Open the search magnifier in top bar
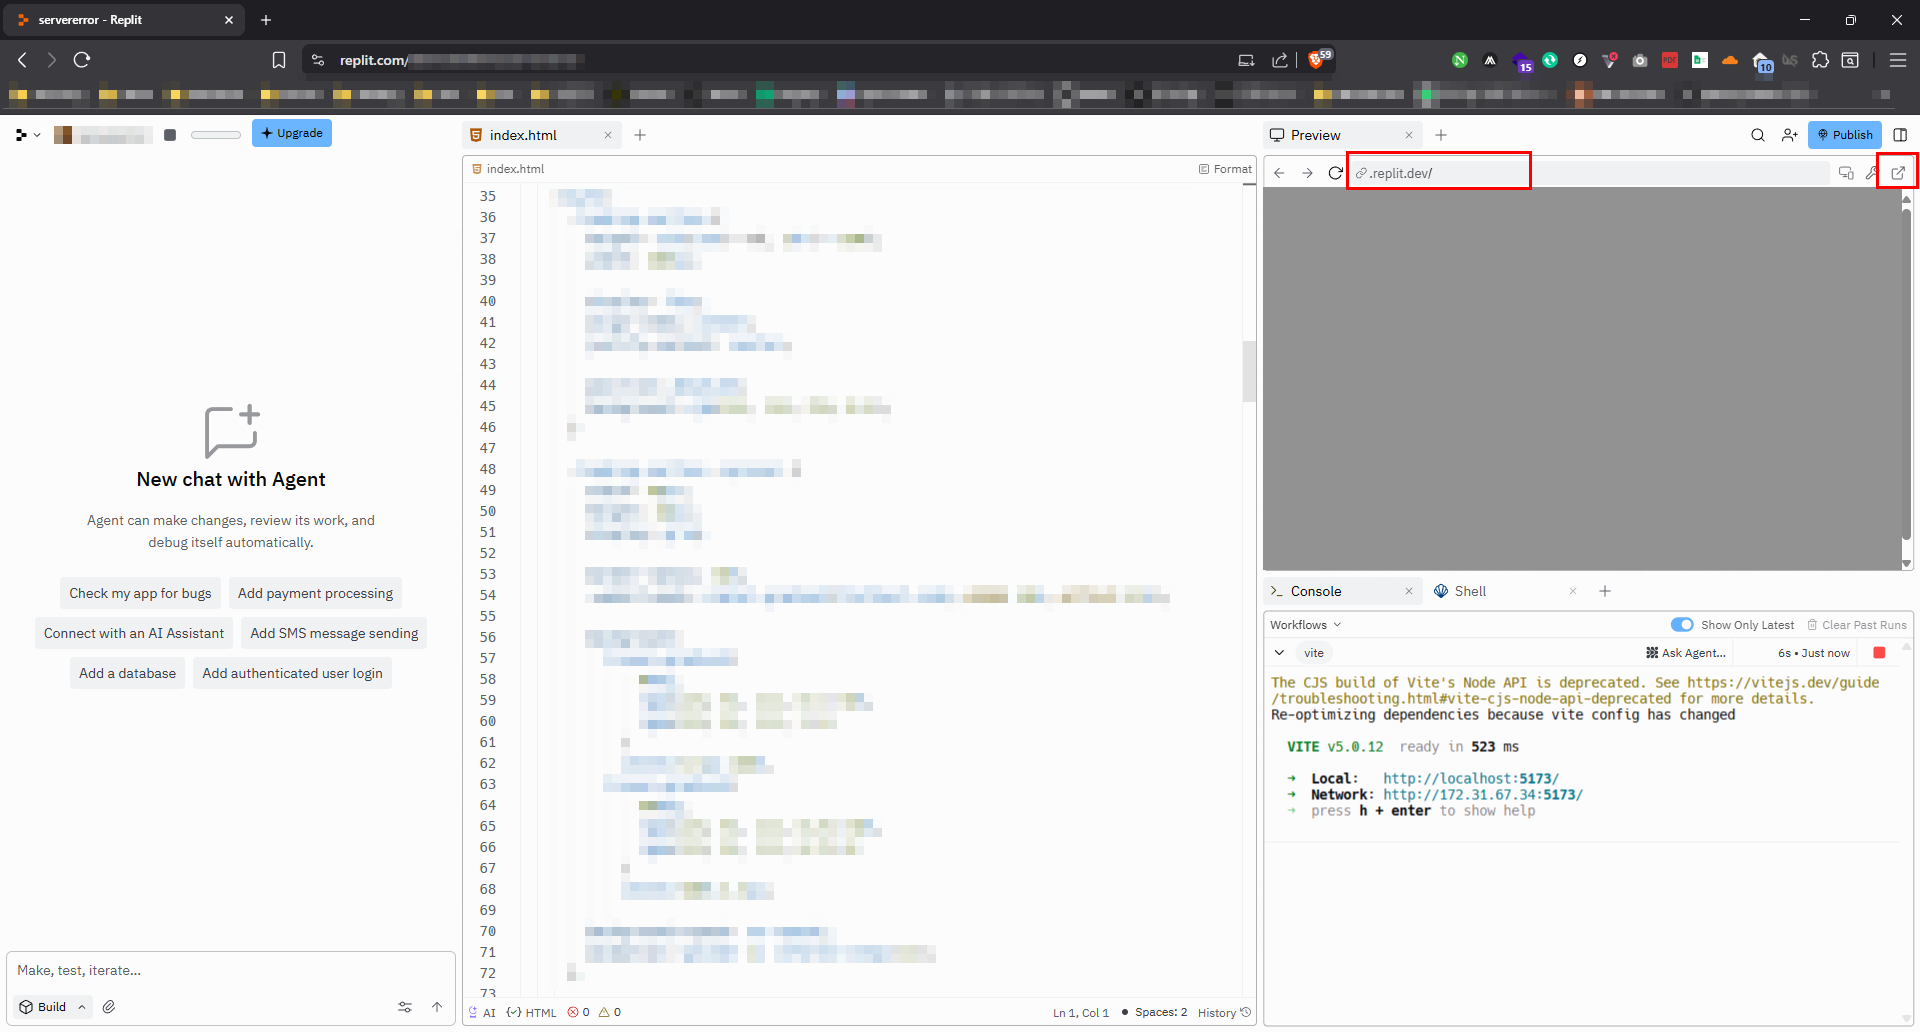The width and height of the screenshot is (1920, 1032). (x=1757, y=135)
